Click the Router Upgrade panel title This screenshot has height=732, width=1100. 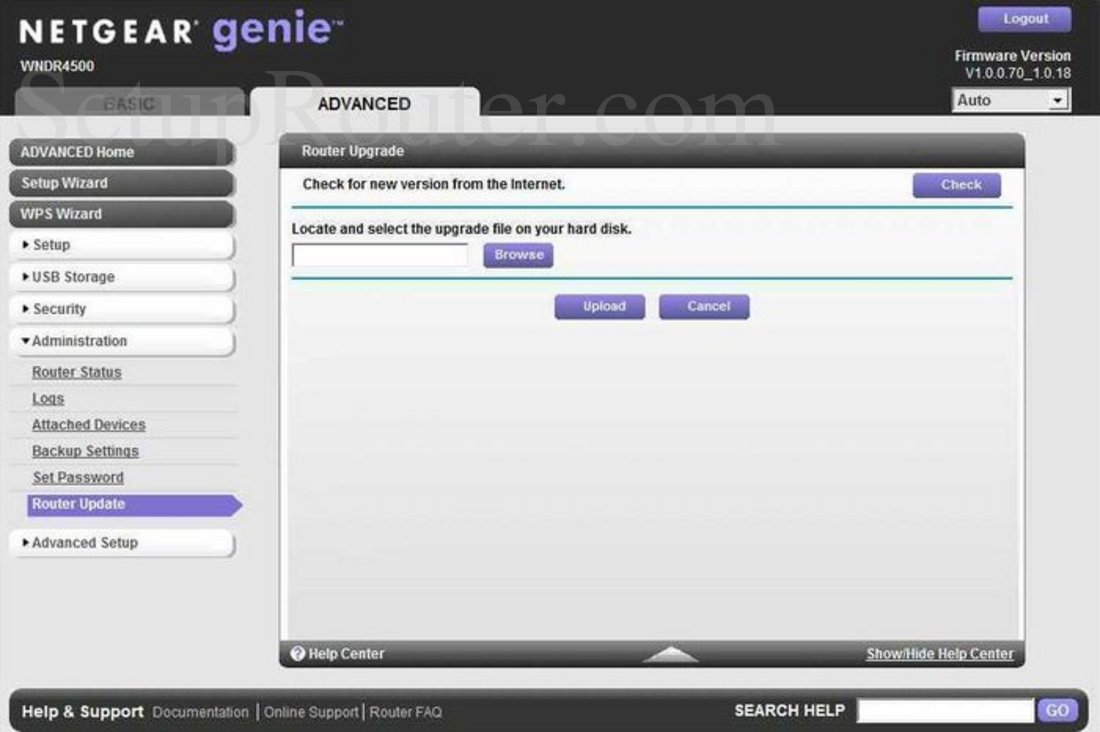pos(353,152)
